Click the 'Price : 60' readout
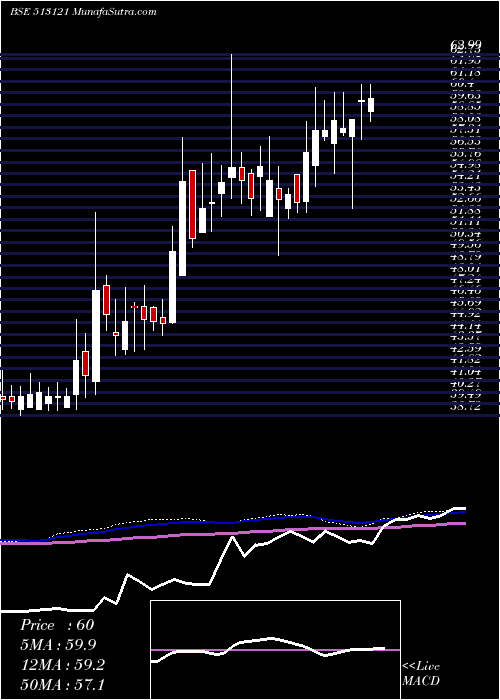The height and width of the screenshot is (700, 500). [57, 625]
